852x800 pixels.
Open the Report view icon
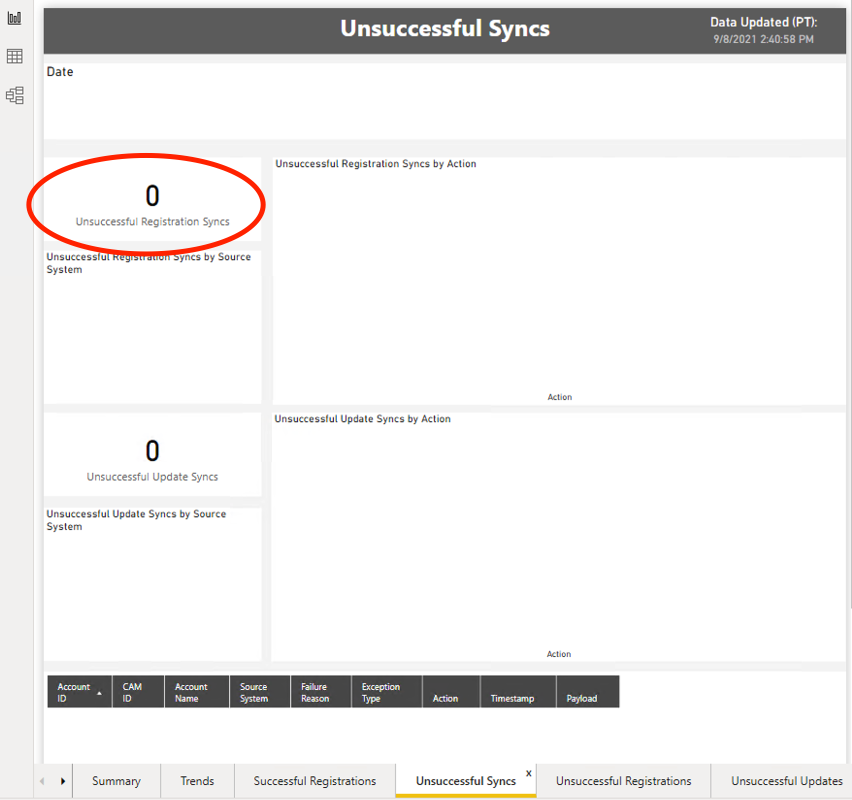[x=15, y=18]
